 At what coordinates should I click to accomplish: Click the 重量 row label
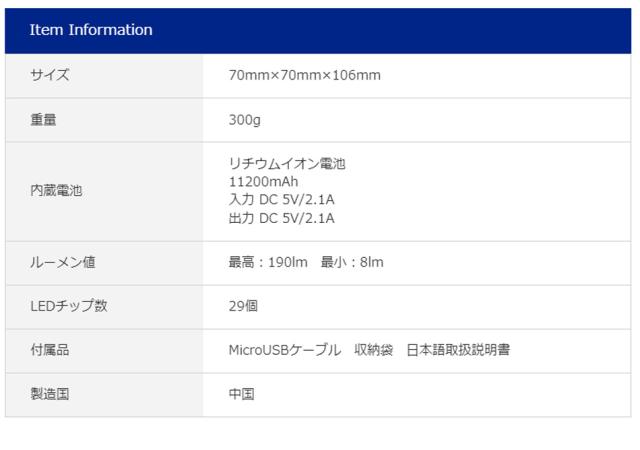click(43, 120)
